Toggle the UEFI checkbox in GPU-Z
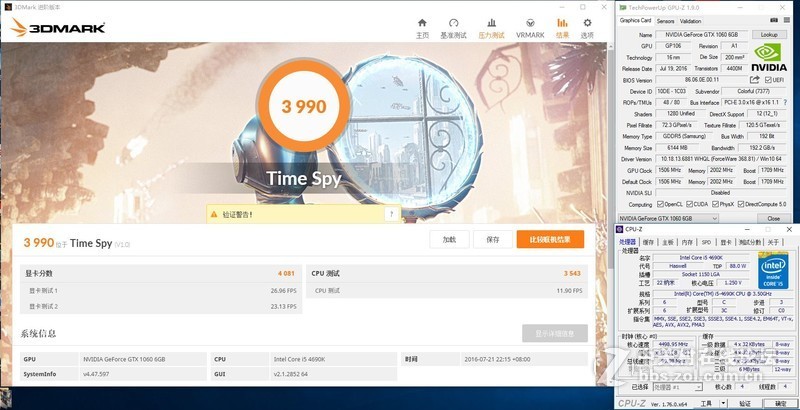800x410 pixels. [768, 80]
